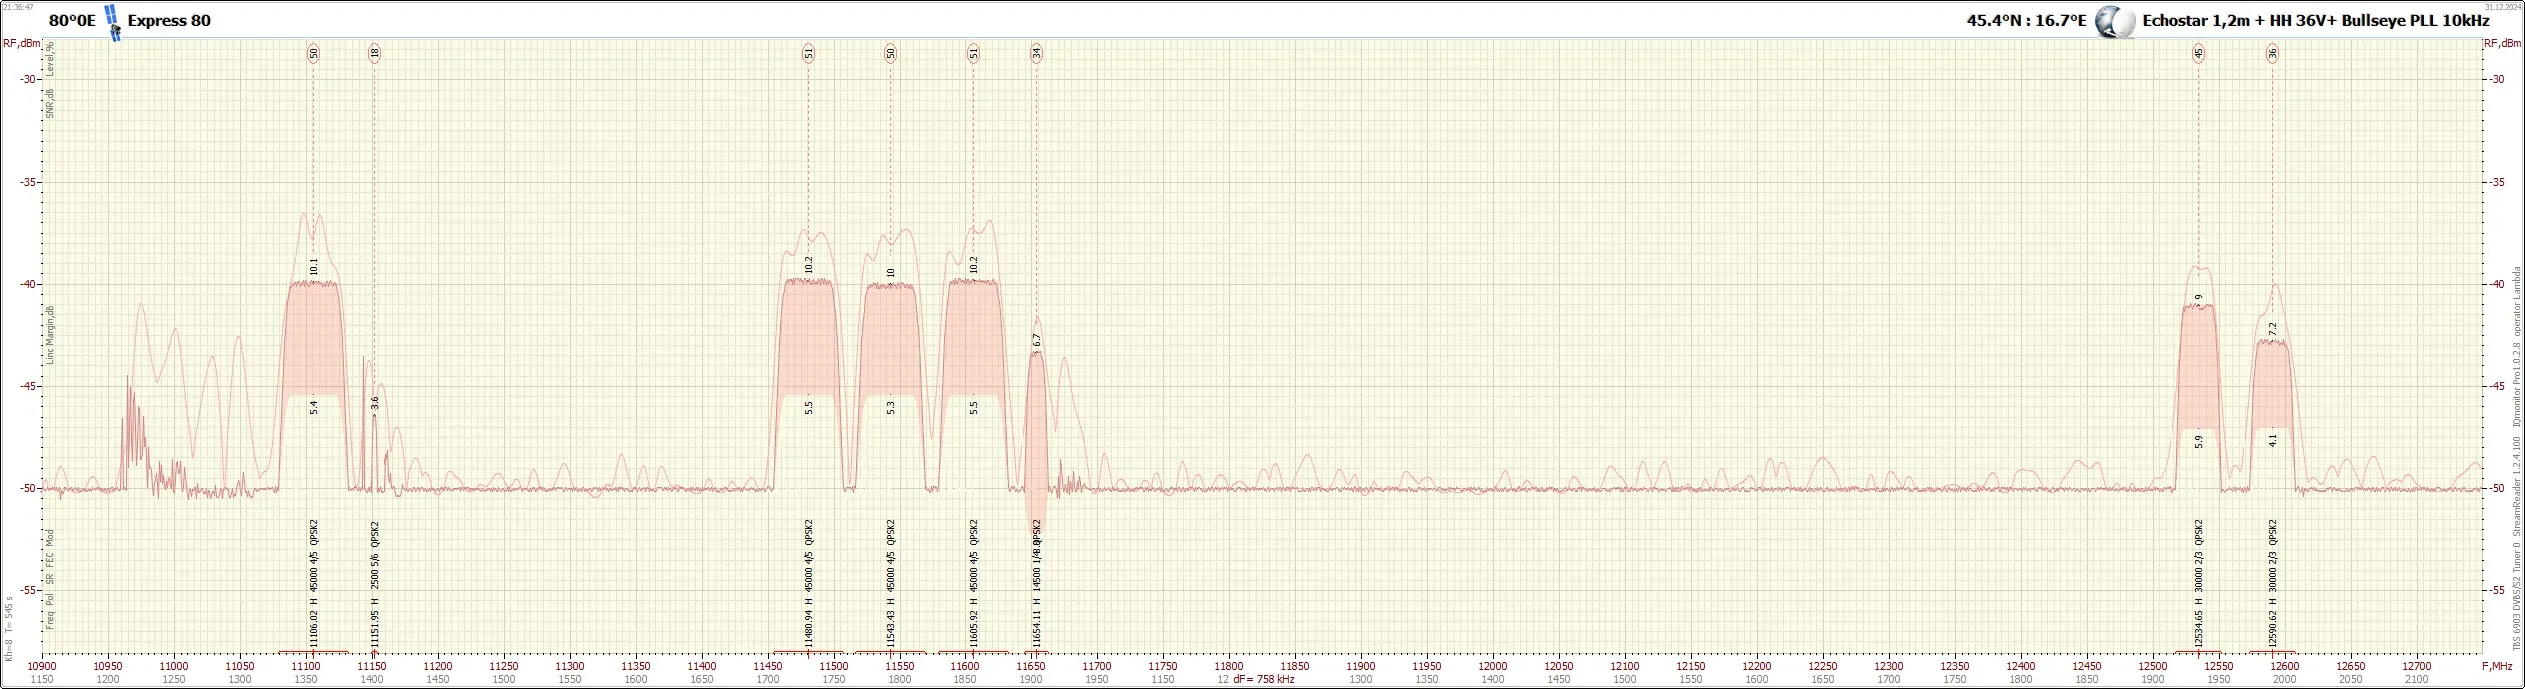Select the 11106.02 H transponder label
2525x689 pixels.
(x=313, y=622)
